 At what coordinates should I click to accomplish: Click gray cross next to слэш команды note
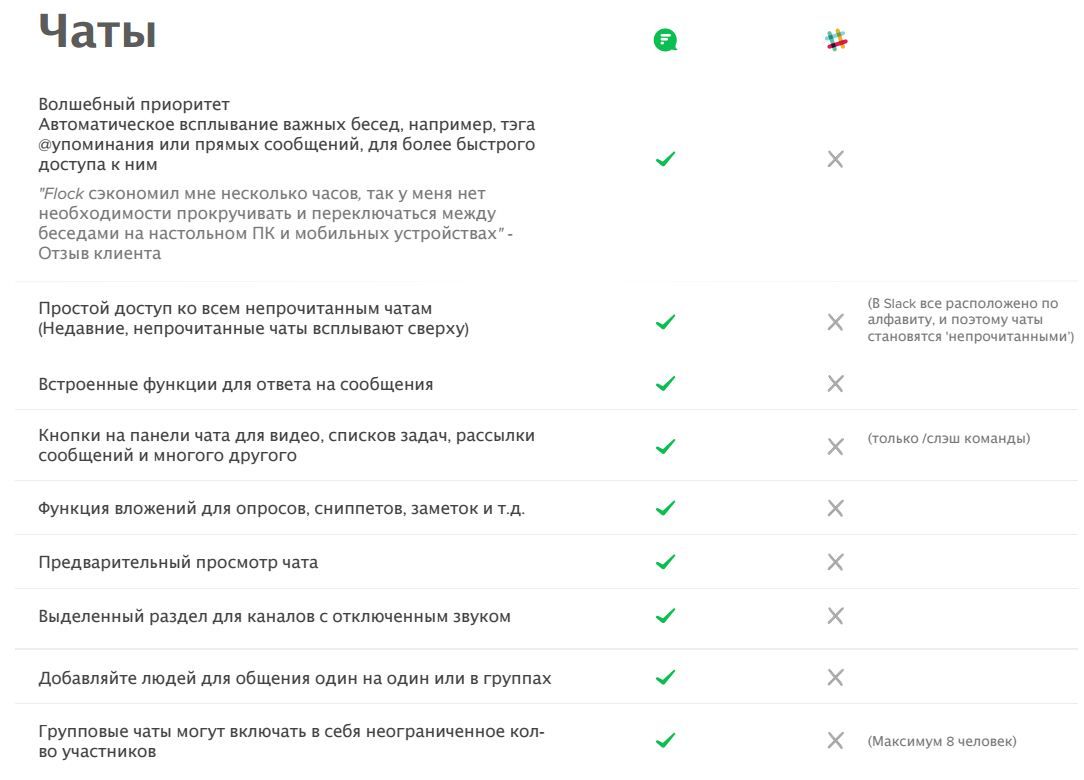[x=836, y=446]
